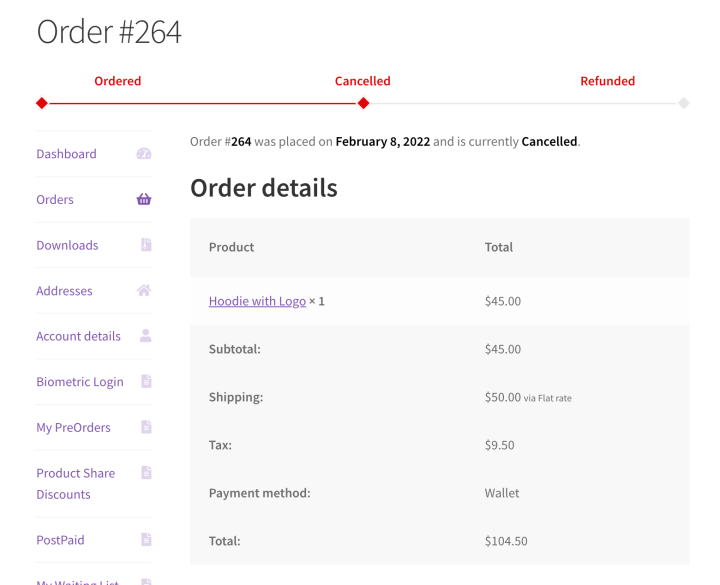Open the Dashboard menu link
Viewport: 720px width, 585px height.
[67, 154]
